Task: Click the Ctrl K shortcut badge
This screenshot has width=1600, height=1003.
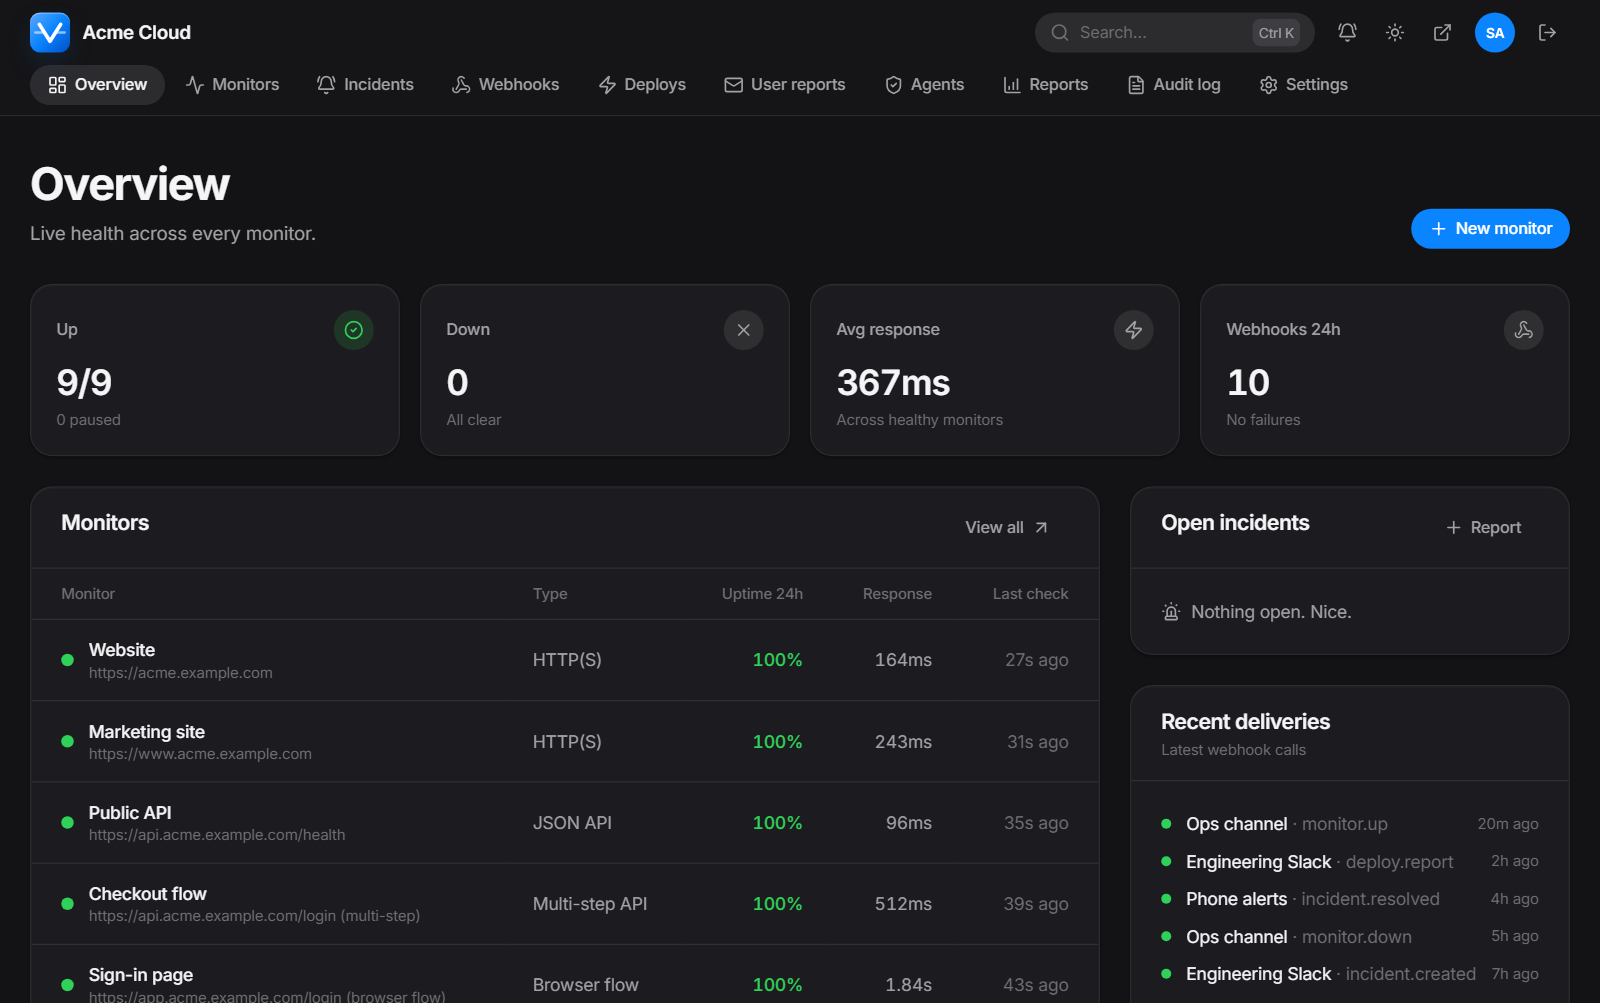Action: [1276, 33]
